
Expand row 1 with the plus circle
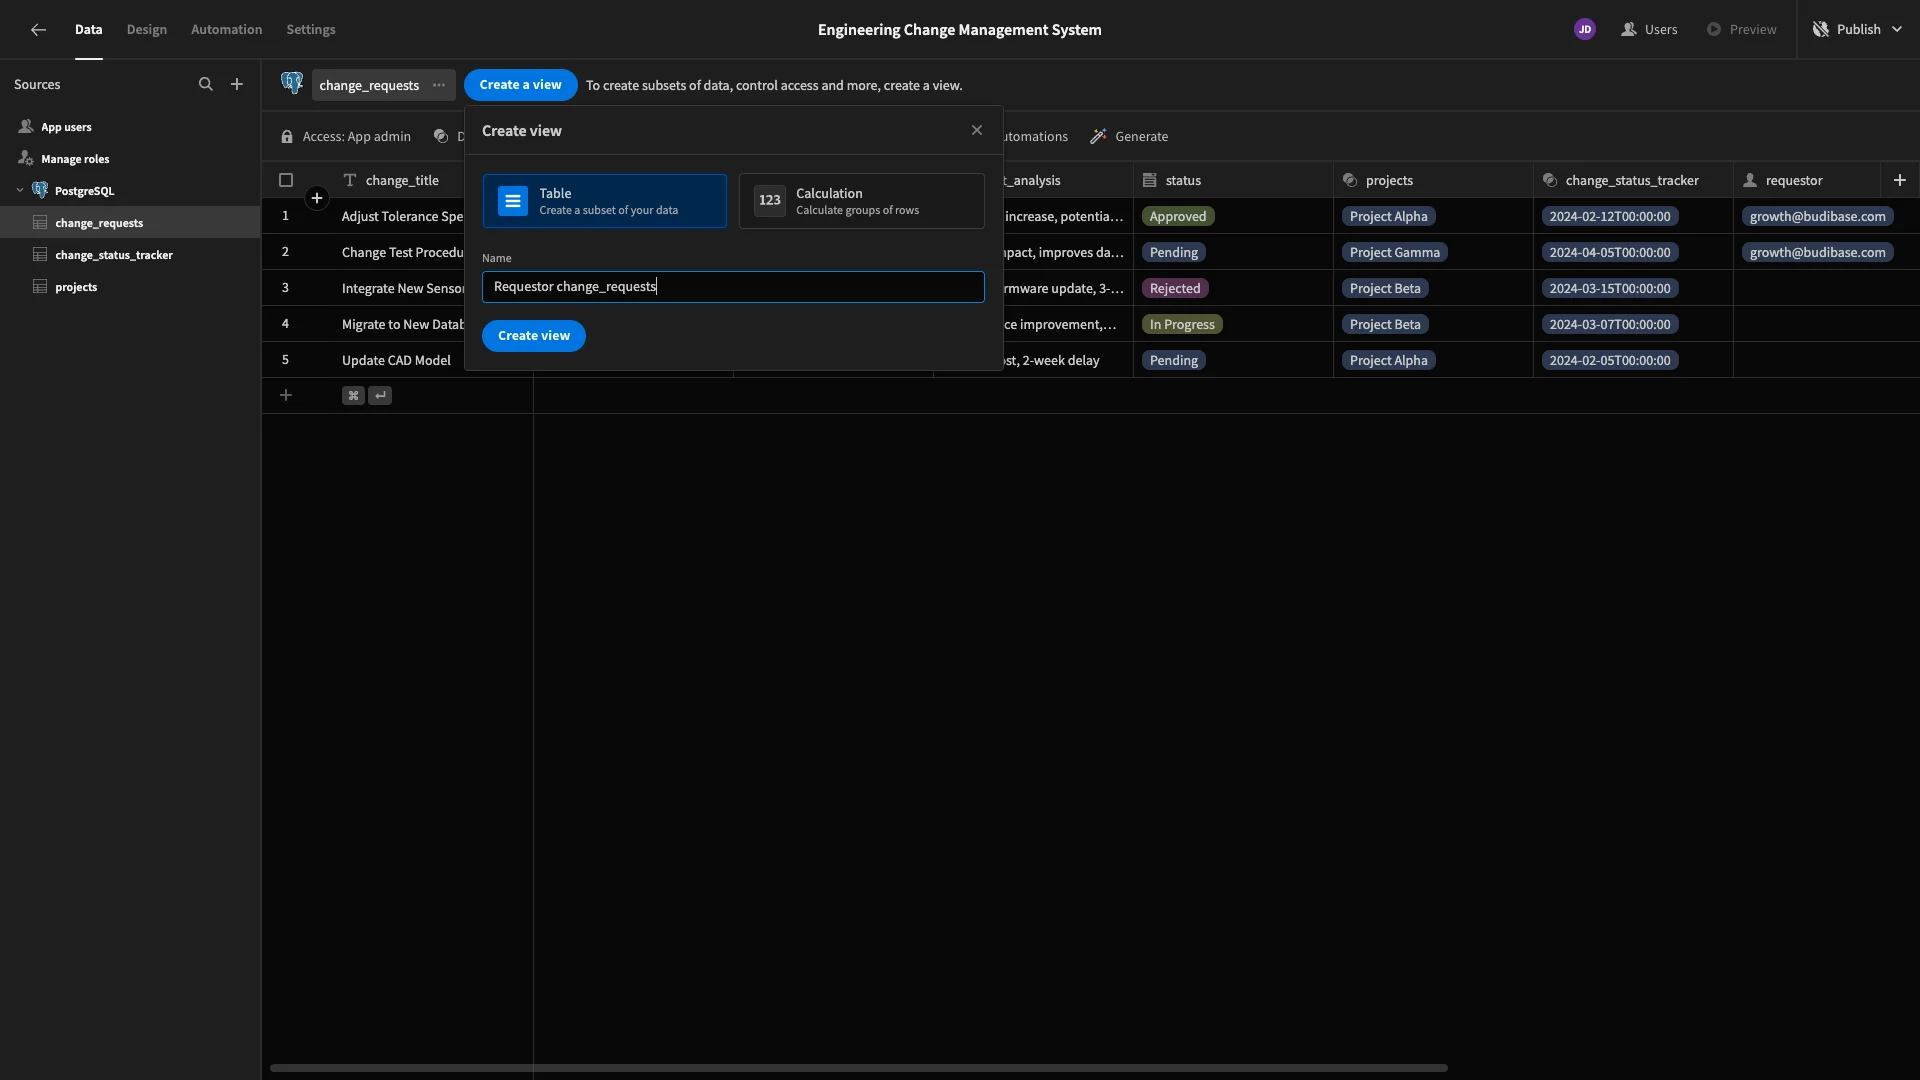pos(317,198)
